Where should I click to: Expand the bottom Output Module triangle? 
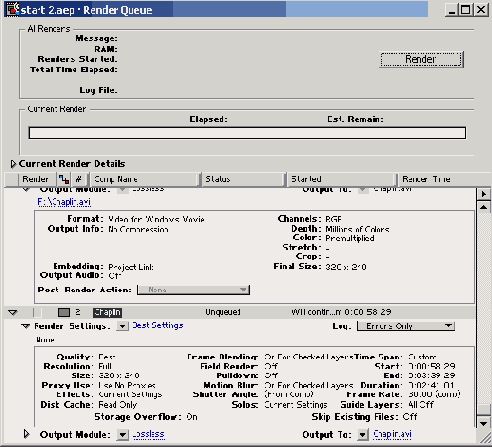pyautogui.click(x=26, y=434)
